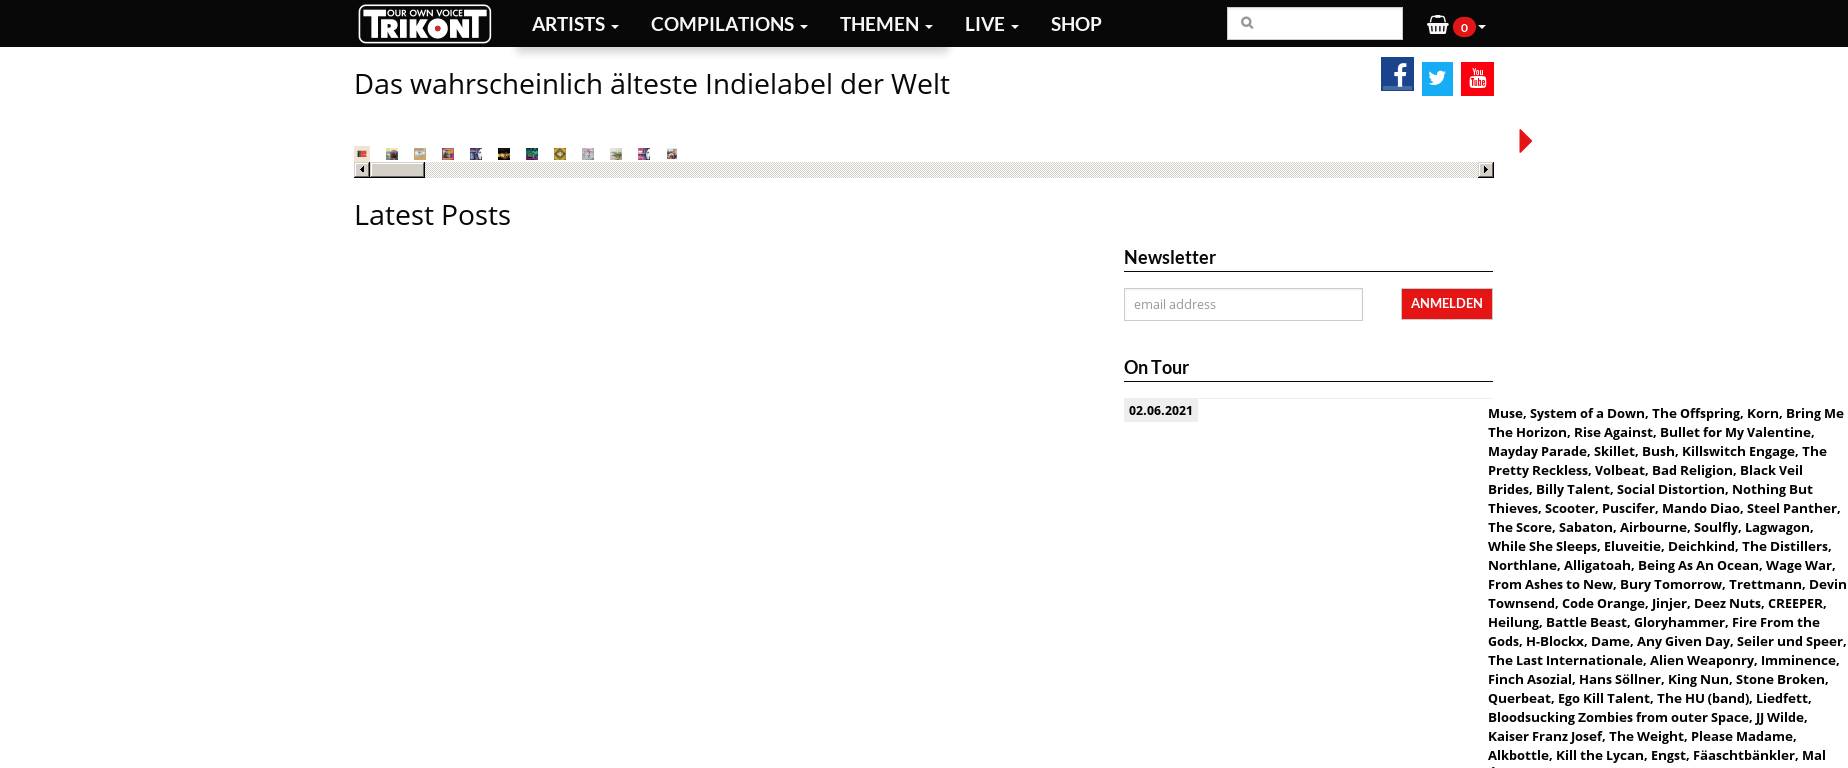Image resolution: width=1848 pixels, height=768 pixels.
Task: Click the cart item count badge
Action: coord(1463,27)
